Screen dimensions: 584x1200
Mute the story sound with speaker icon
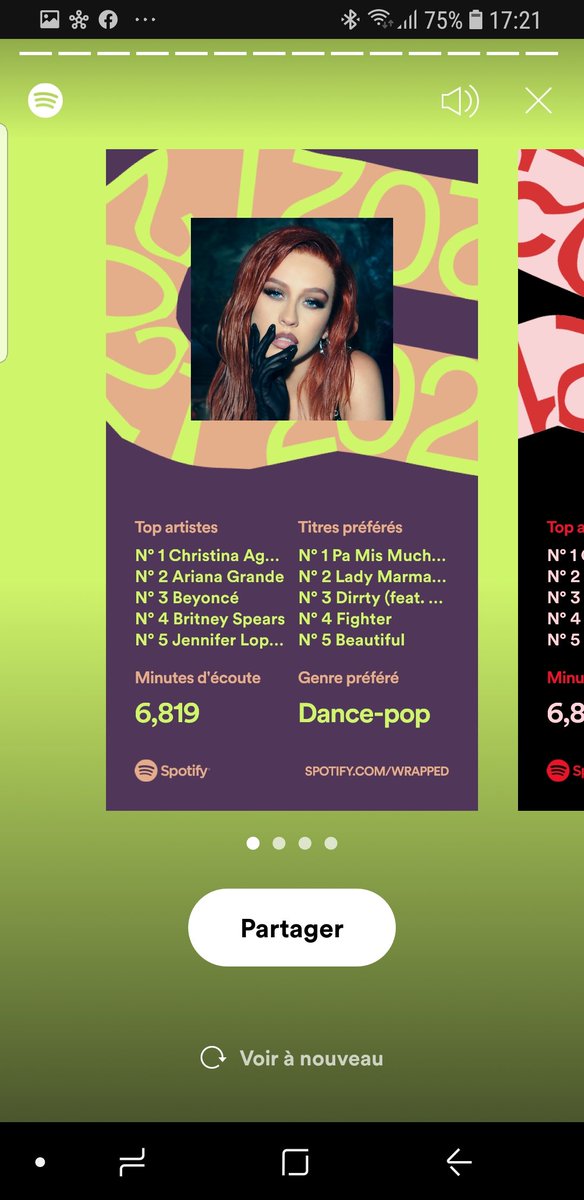point(460,100)
